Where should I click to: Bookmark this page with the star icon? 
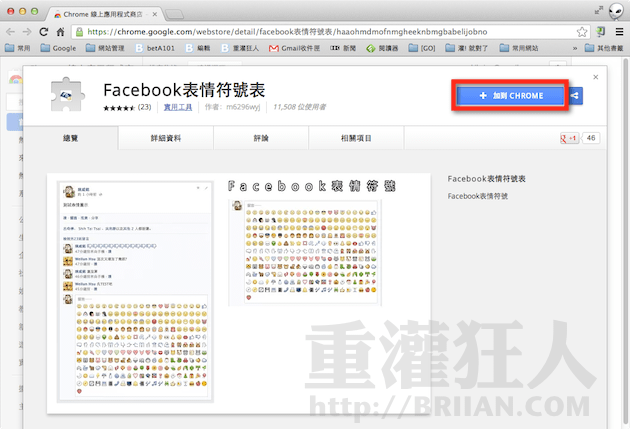coord(581,32)
